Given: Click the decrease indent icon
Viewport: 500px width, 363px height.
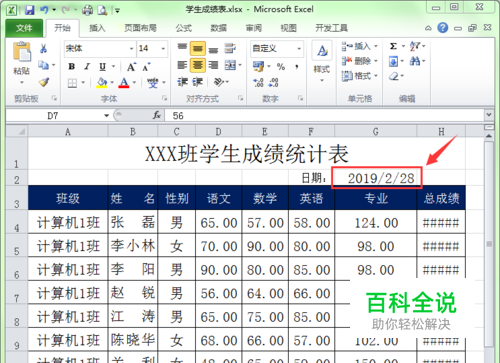Looking at the screenshot, I should click(182, 82).
